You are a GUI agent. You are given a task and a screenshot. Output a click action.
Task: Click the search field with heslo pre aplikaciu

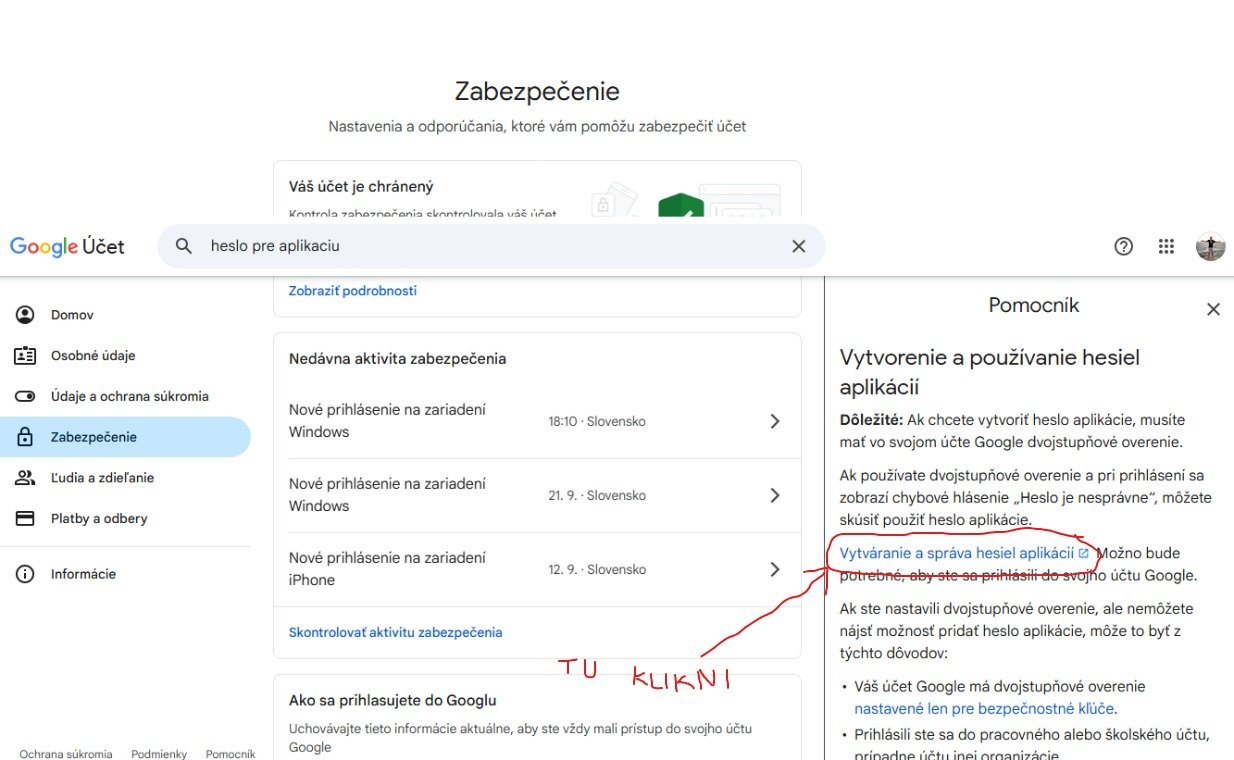(491, 246)
